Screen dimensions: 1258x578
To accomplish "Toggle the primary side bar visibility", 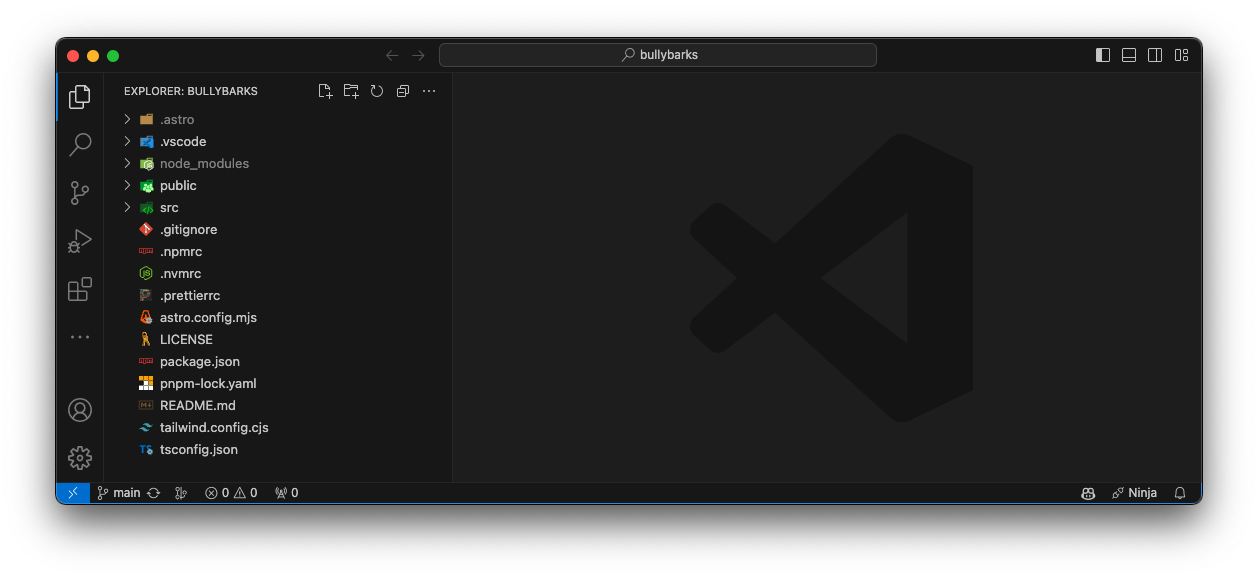I will (1103, 55).
